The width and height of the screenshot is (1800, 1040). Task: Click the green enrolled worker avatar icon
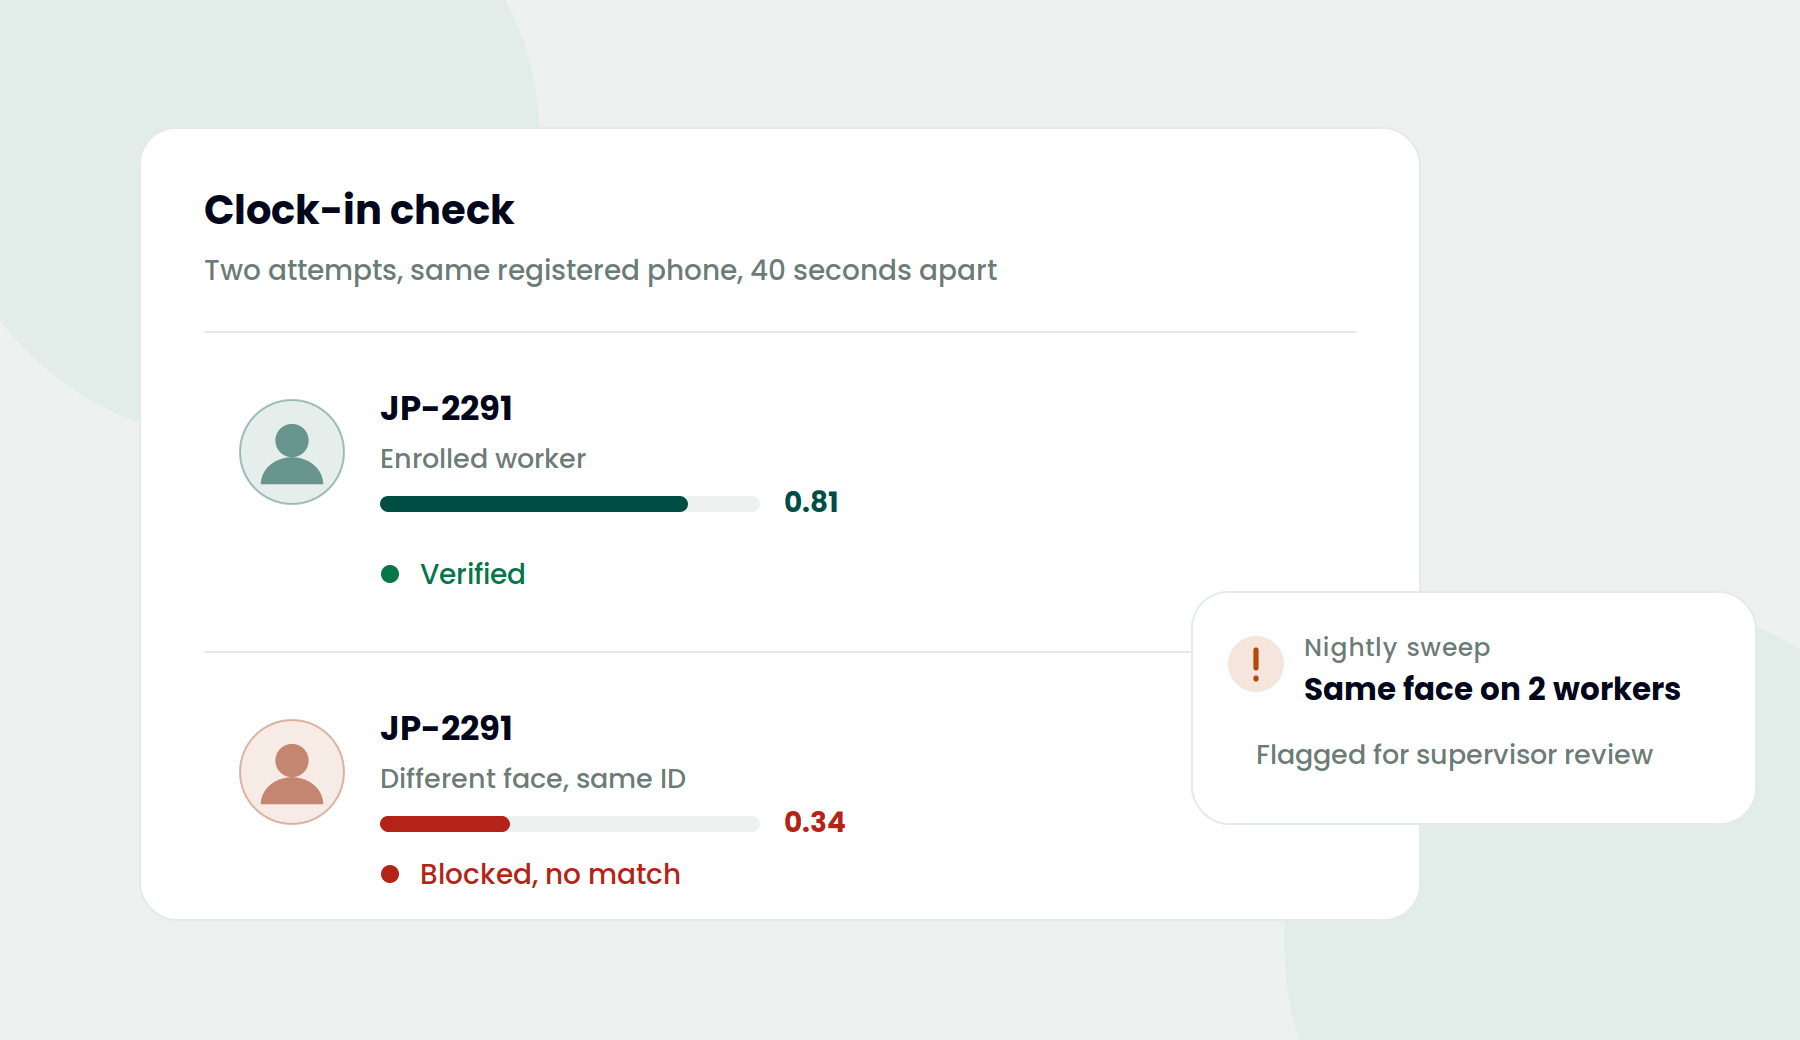[x=292, y=452]
